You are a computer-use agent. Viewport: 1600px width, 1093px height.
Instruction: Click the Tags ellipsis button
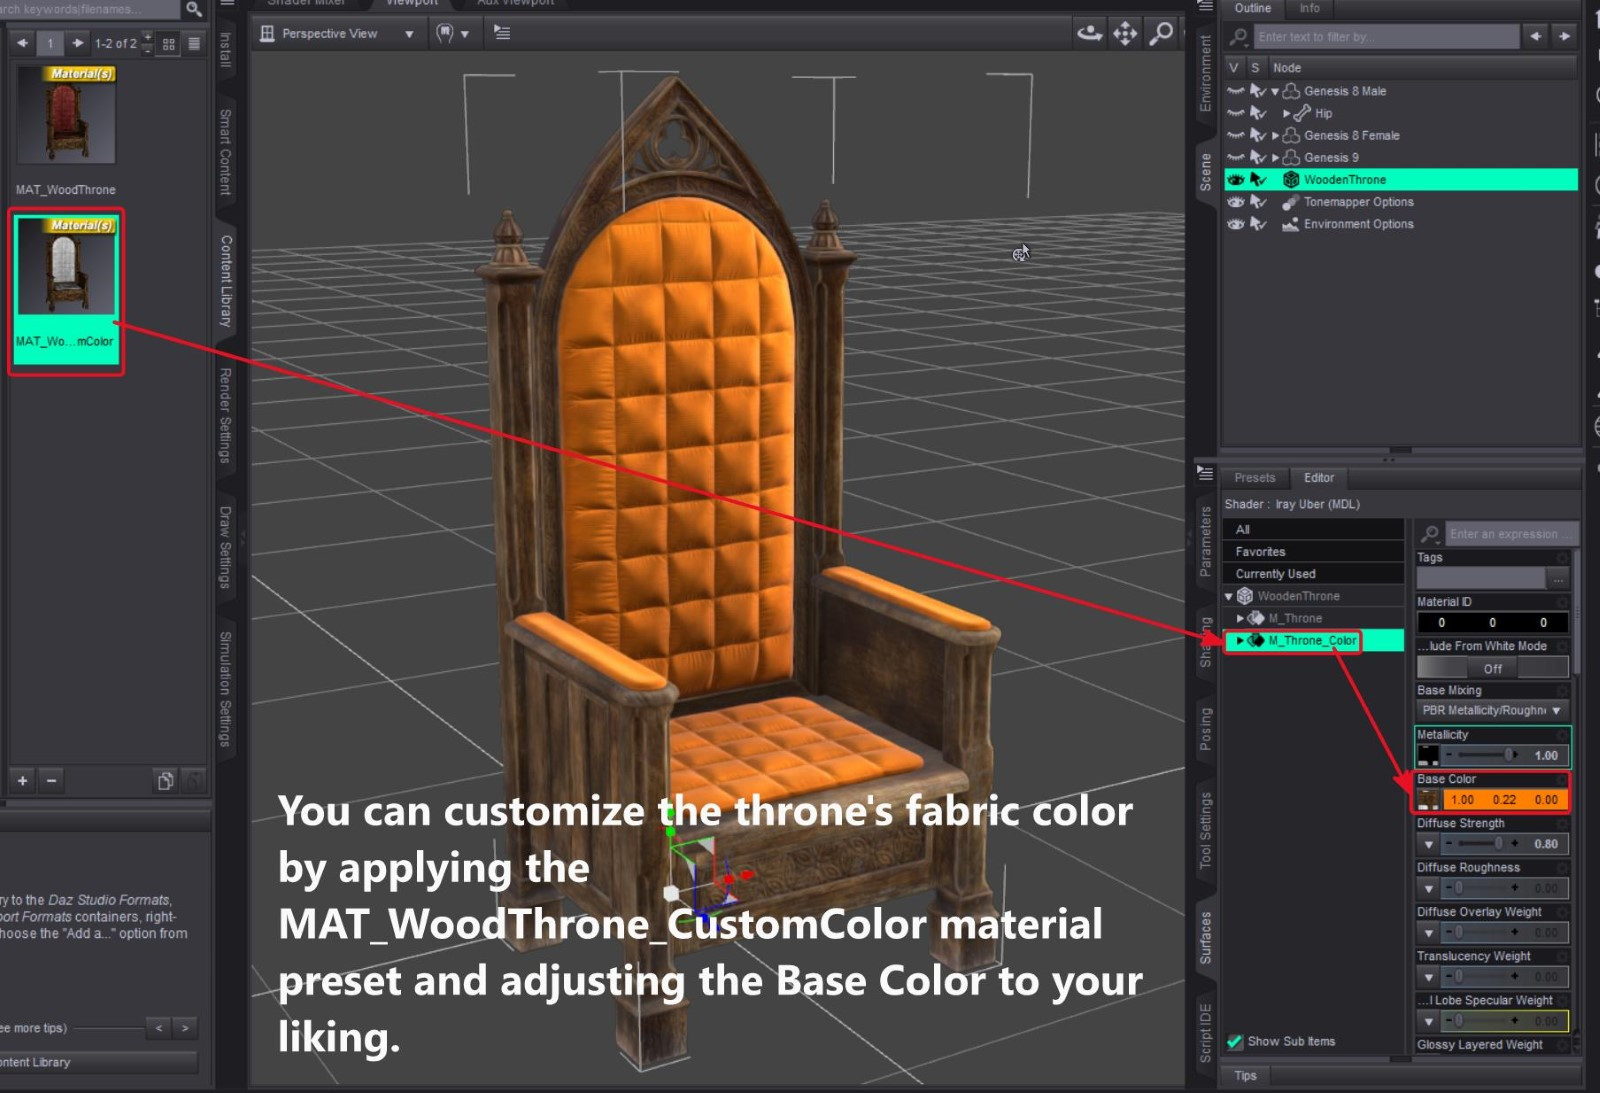click(1557, 578)
